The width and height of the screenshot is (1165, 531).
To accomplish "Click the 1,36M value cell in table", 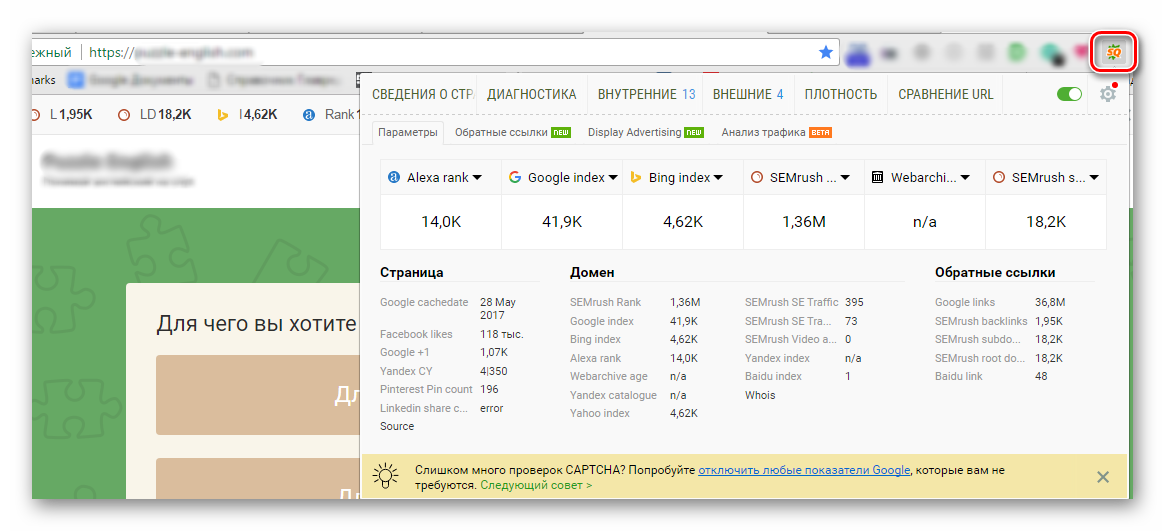I will (804, 221).
